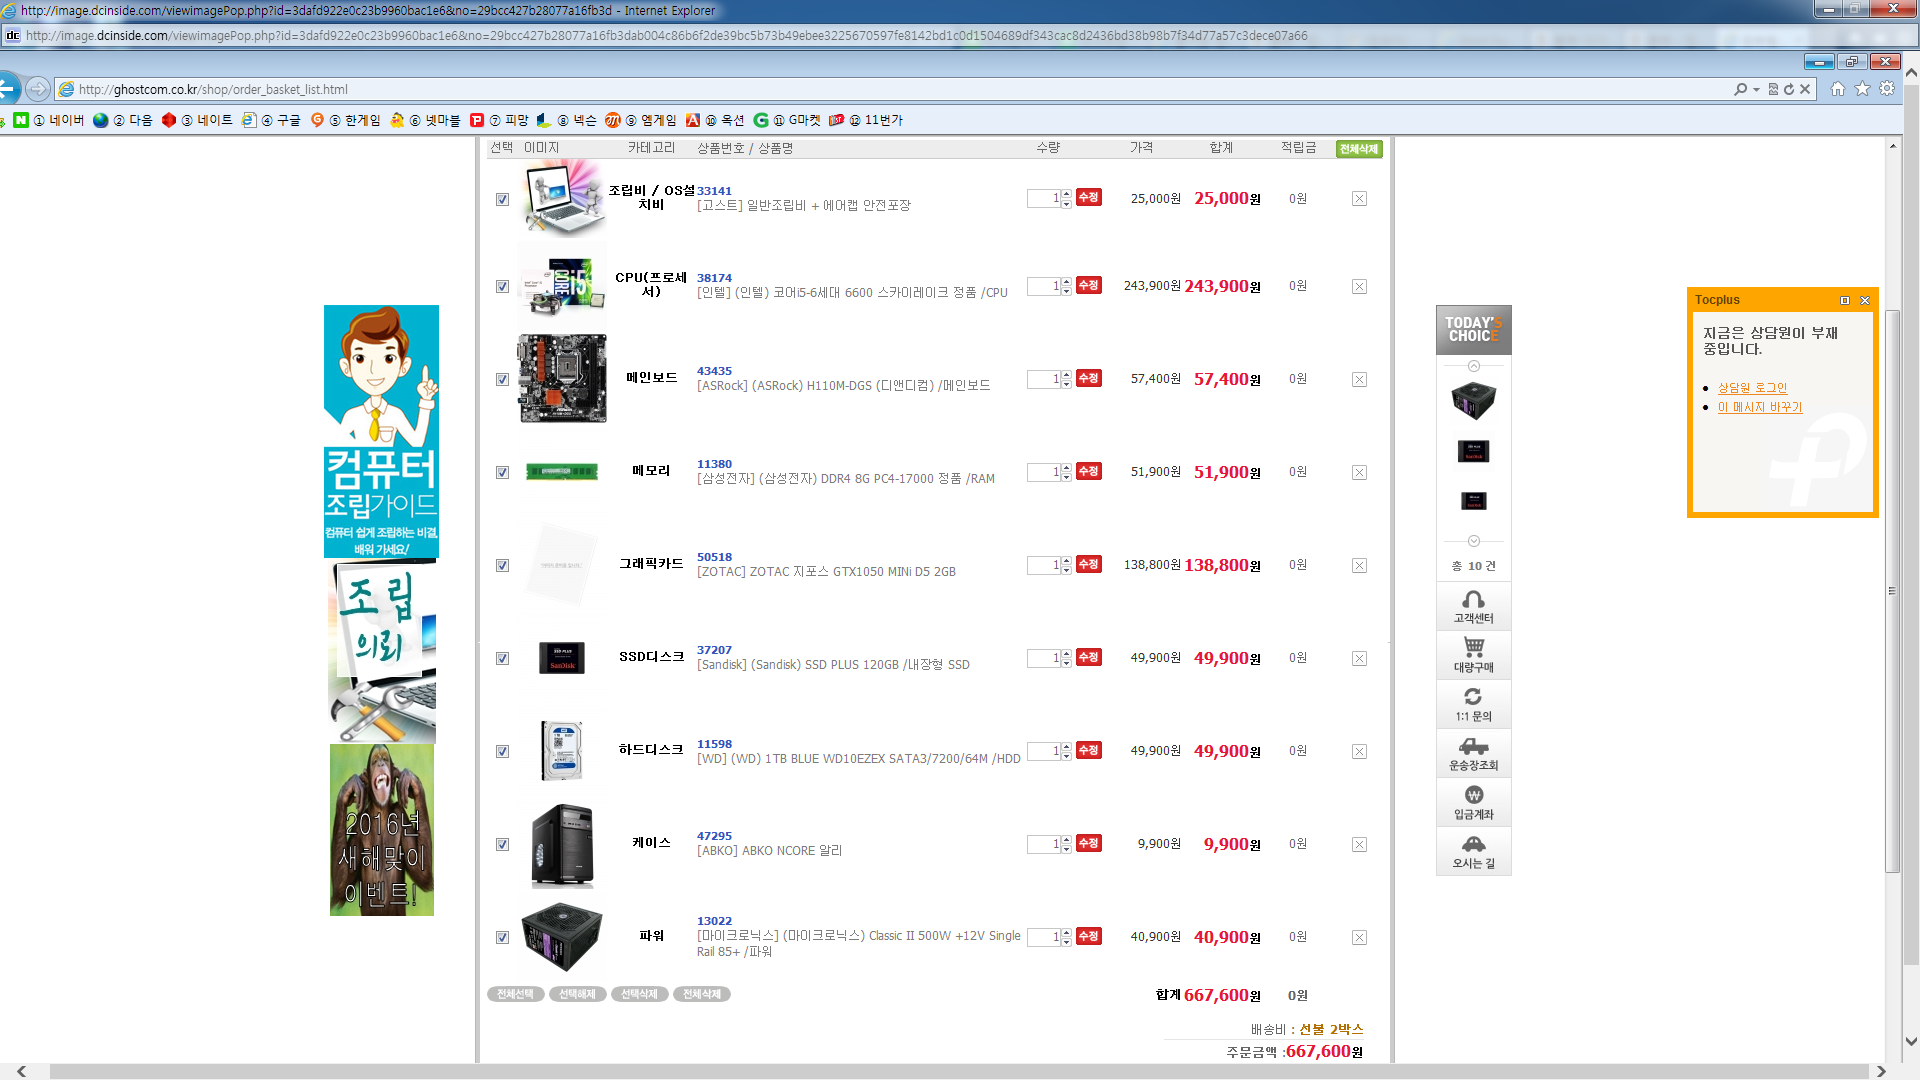Click the 고객센터 headset icon
Image resolution: width=1920 pixels, height=1080 pixels.
pyautogui.click(x=1473, y=600)
